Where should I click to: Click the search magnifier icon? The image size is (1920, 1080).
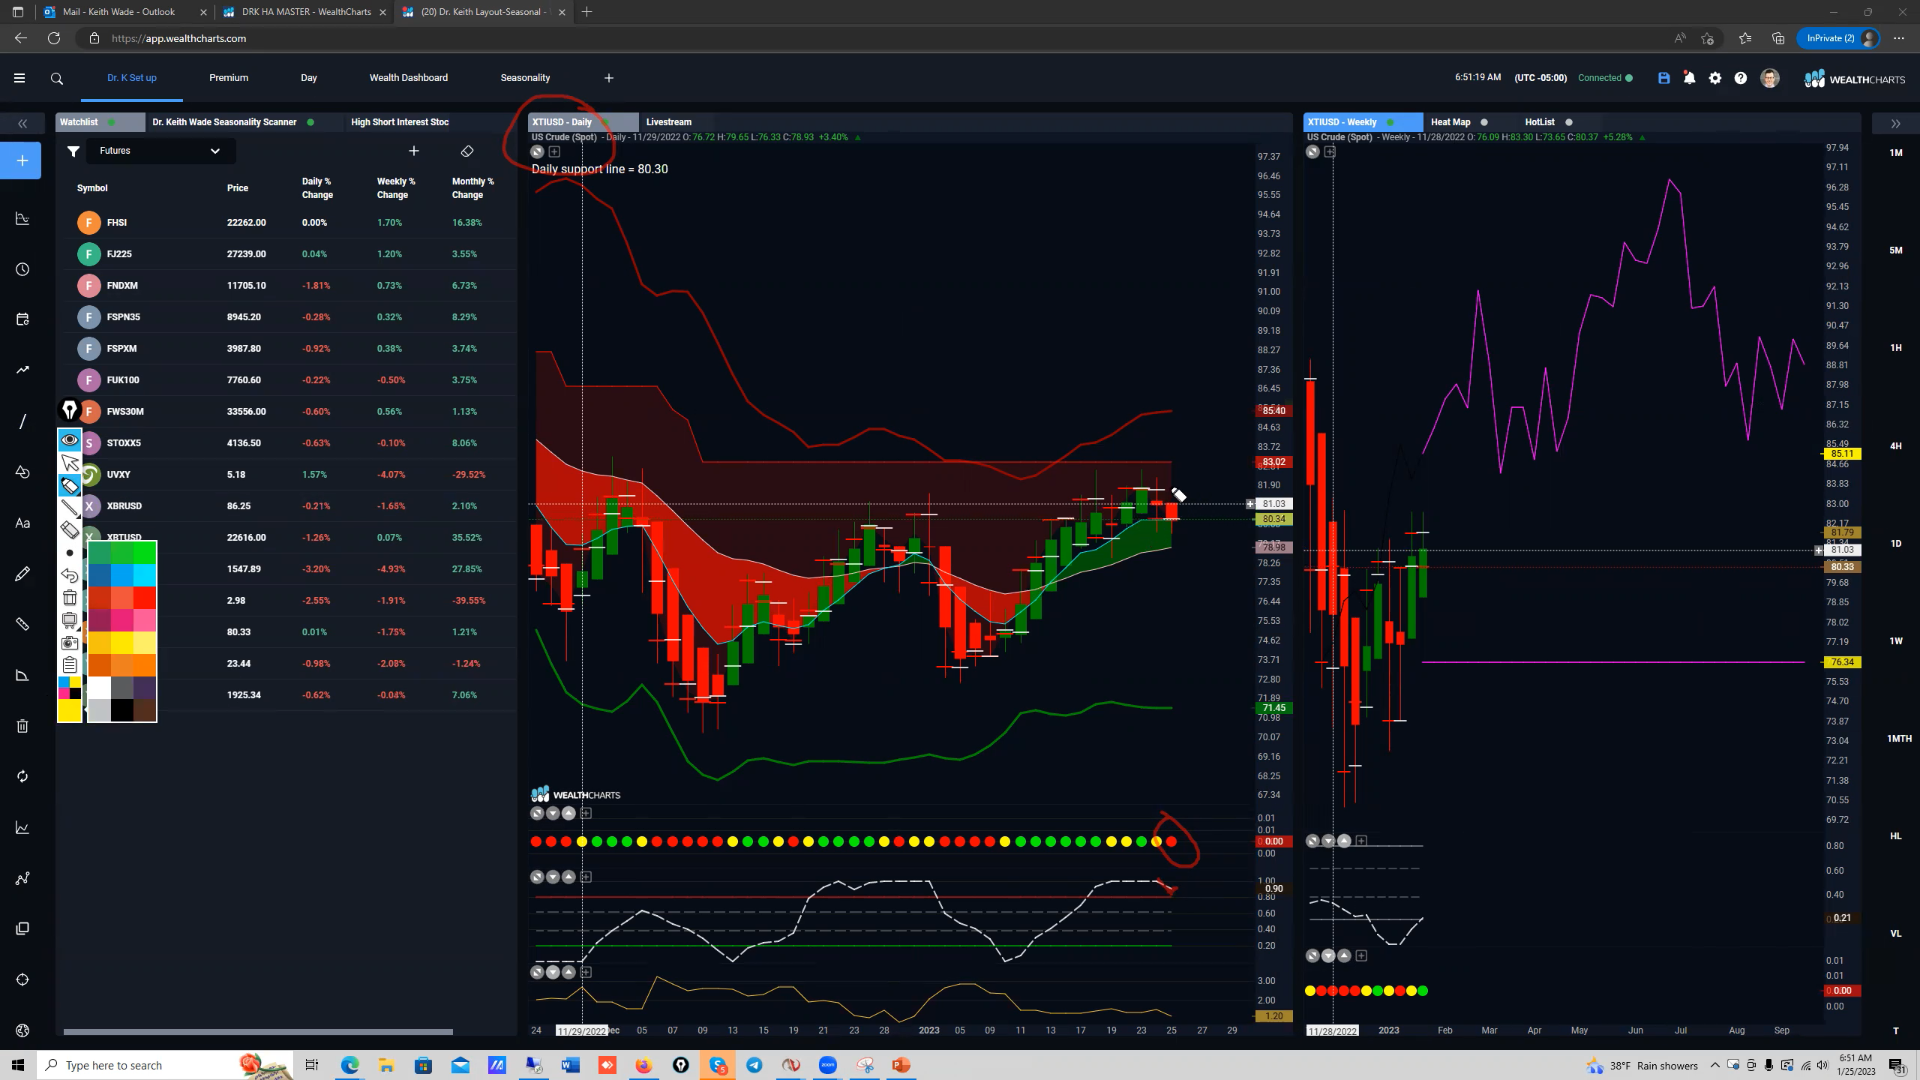57,78
